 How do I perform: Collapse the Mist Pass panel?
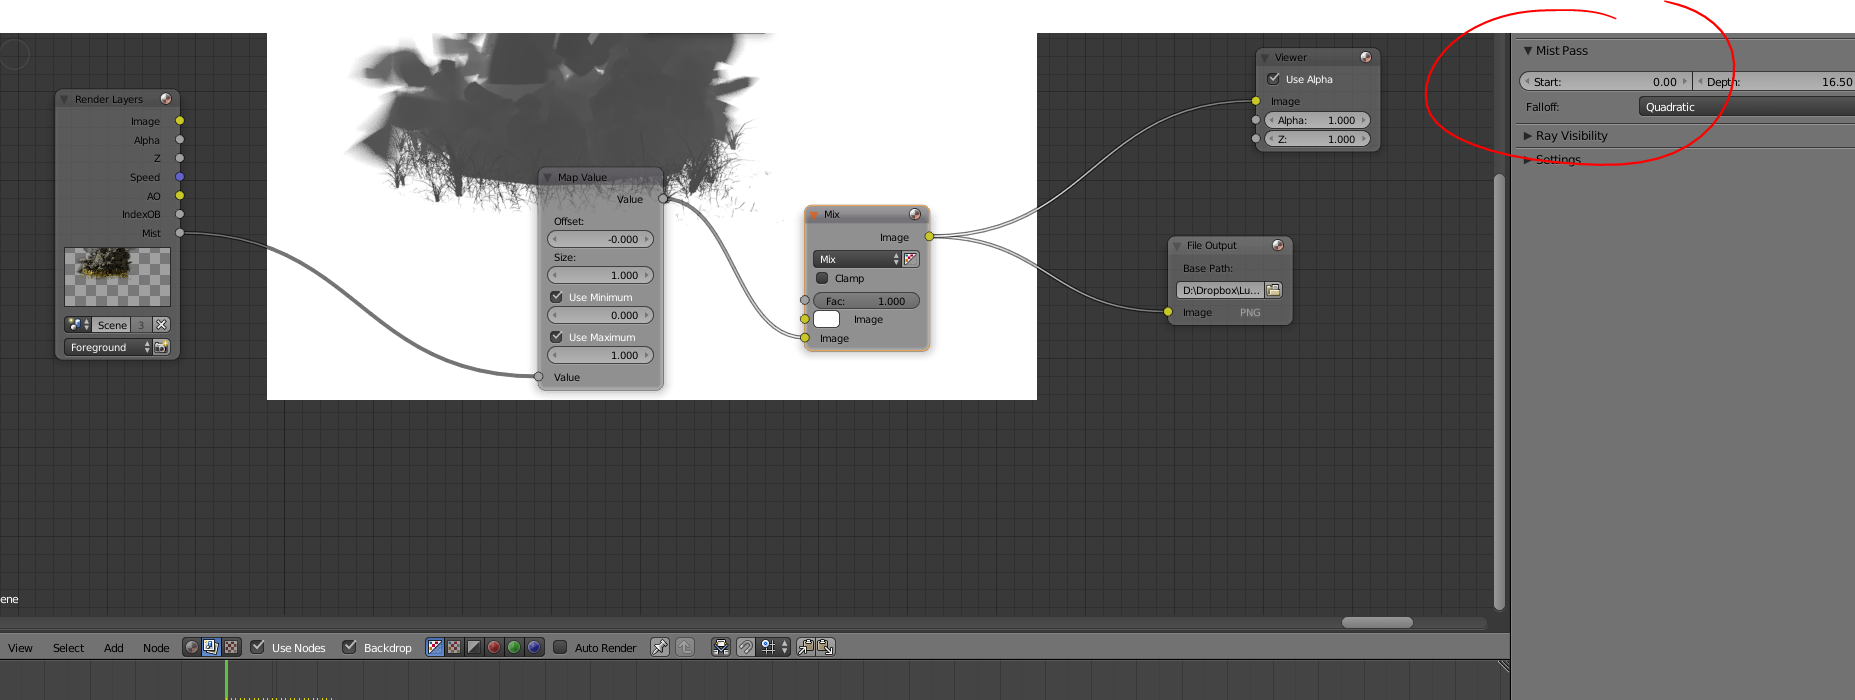coord(1528,50)
